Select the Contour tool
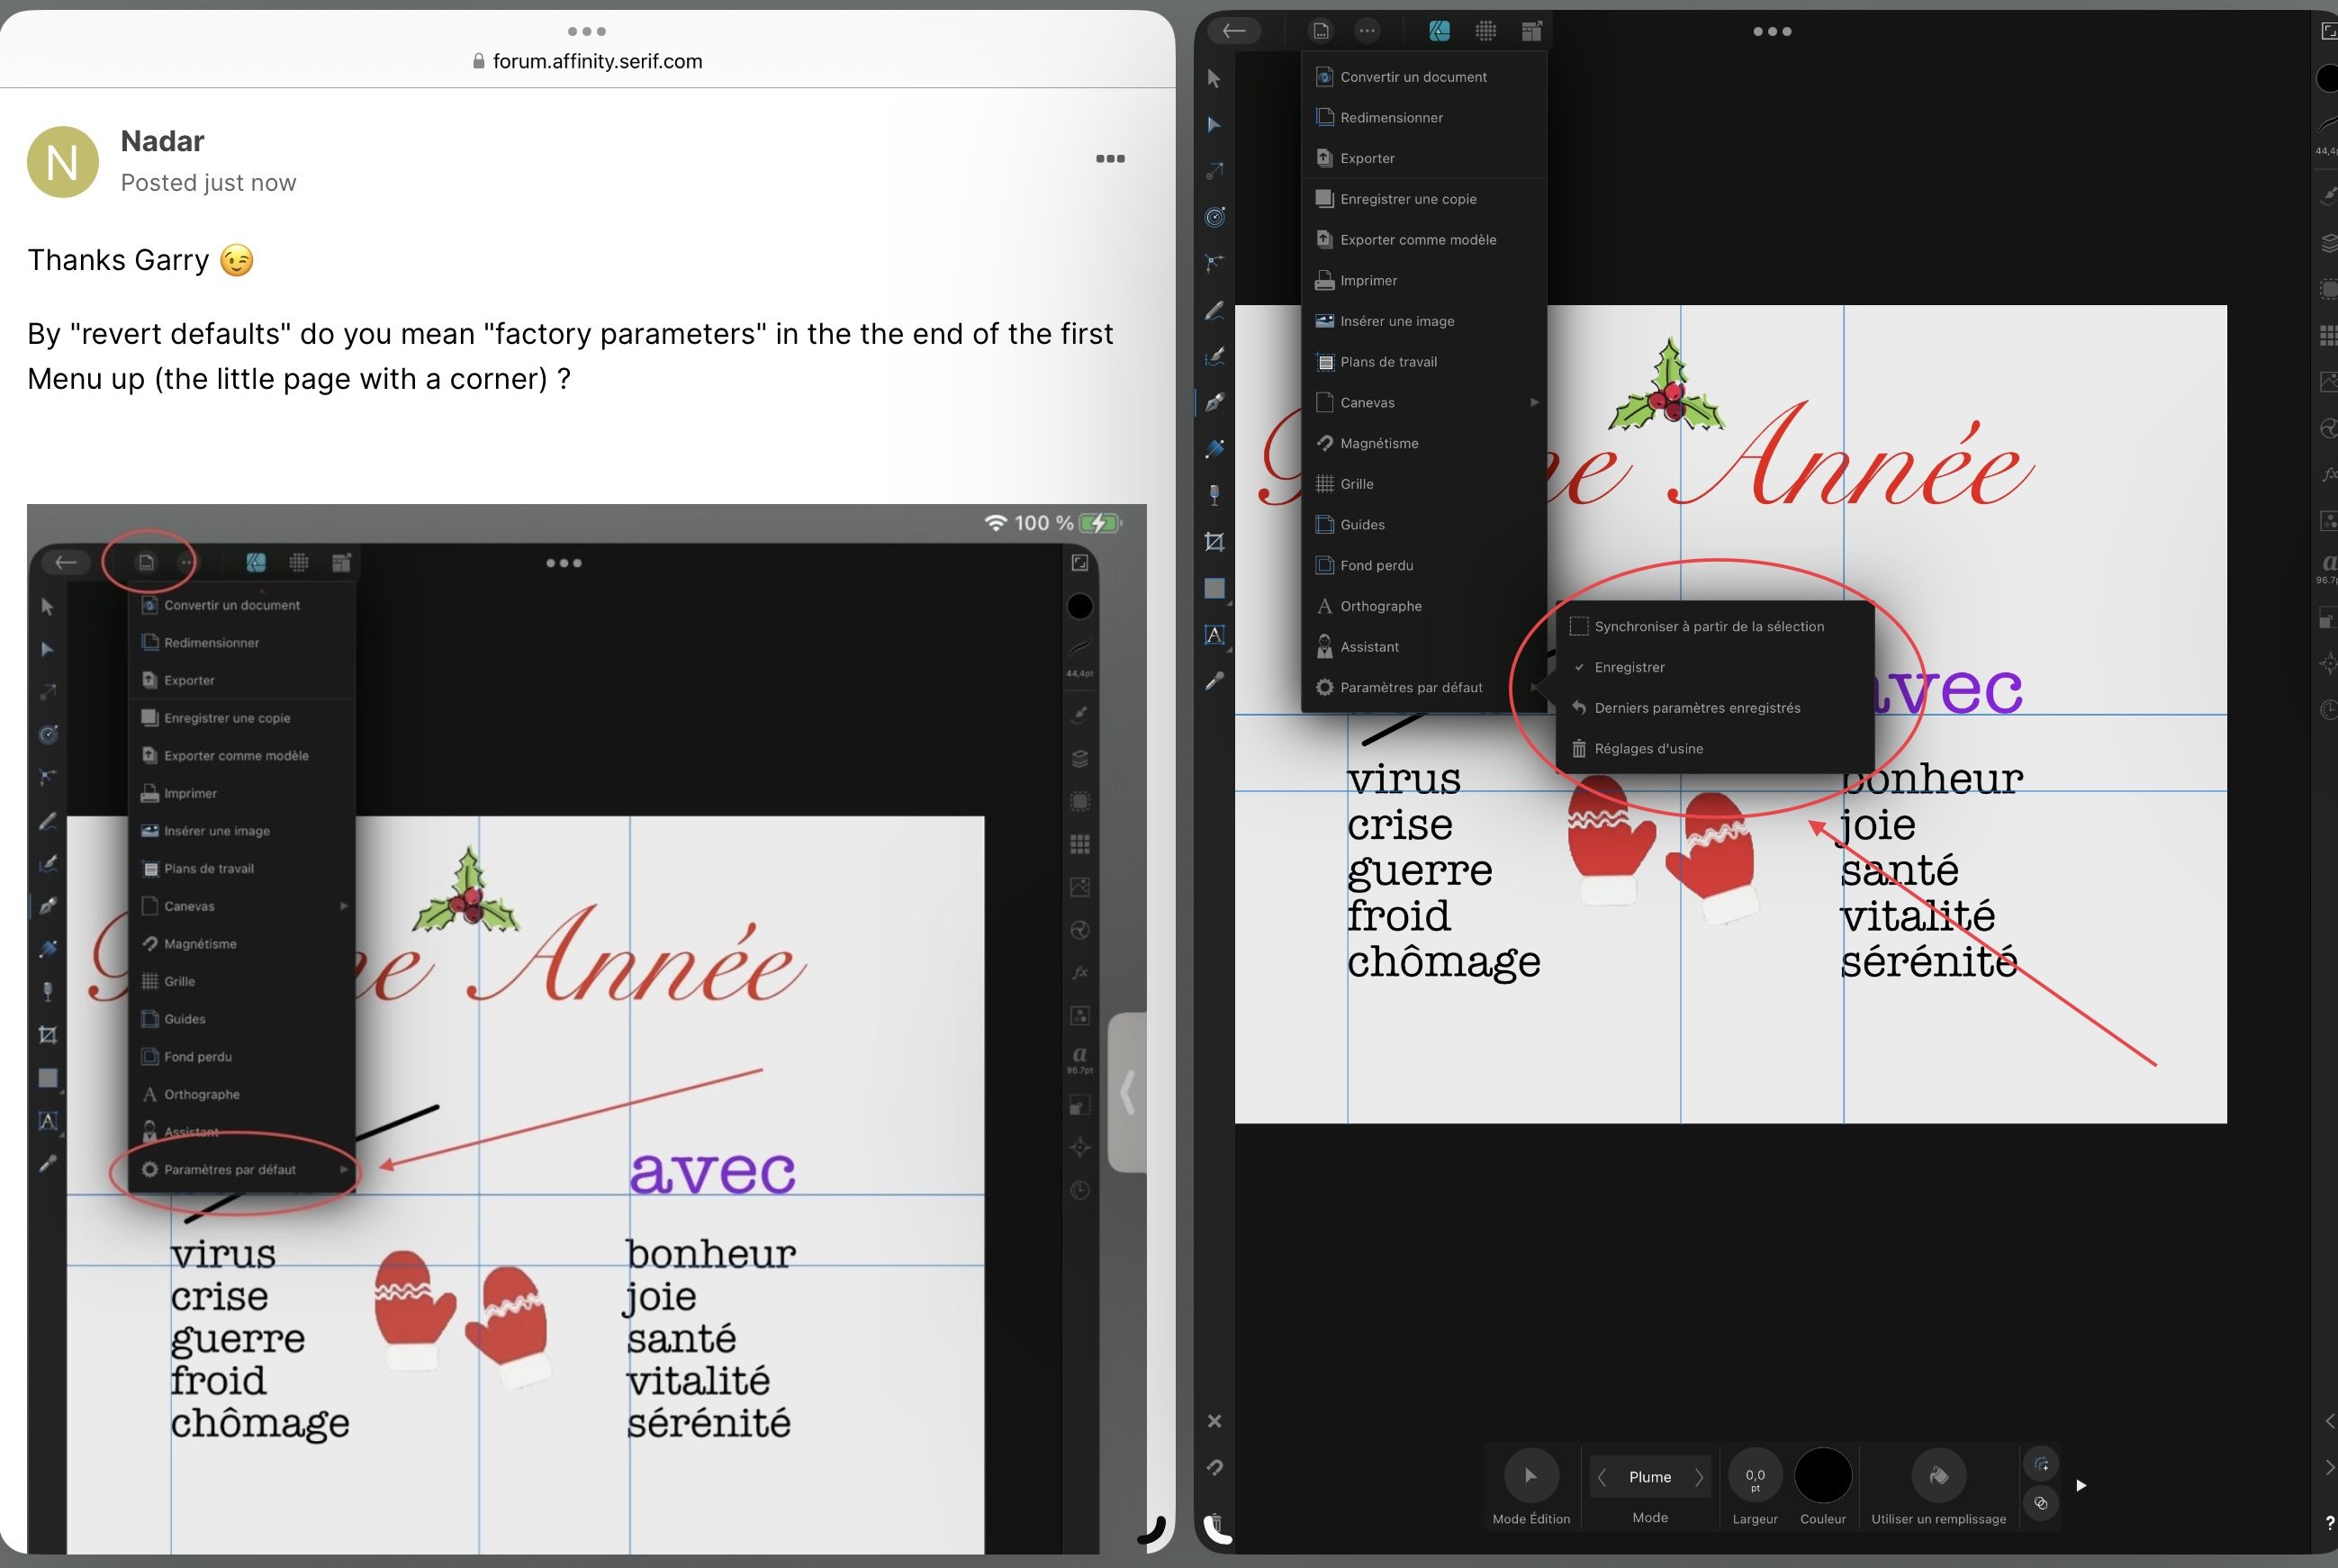The image size is (2338, 1568). [1214, 217]
